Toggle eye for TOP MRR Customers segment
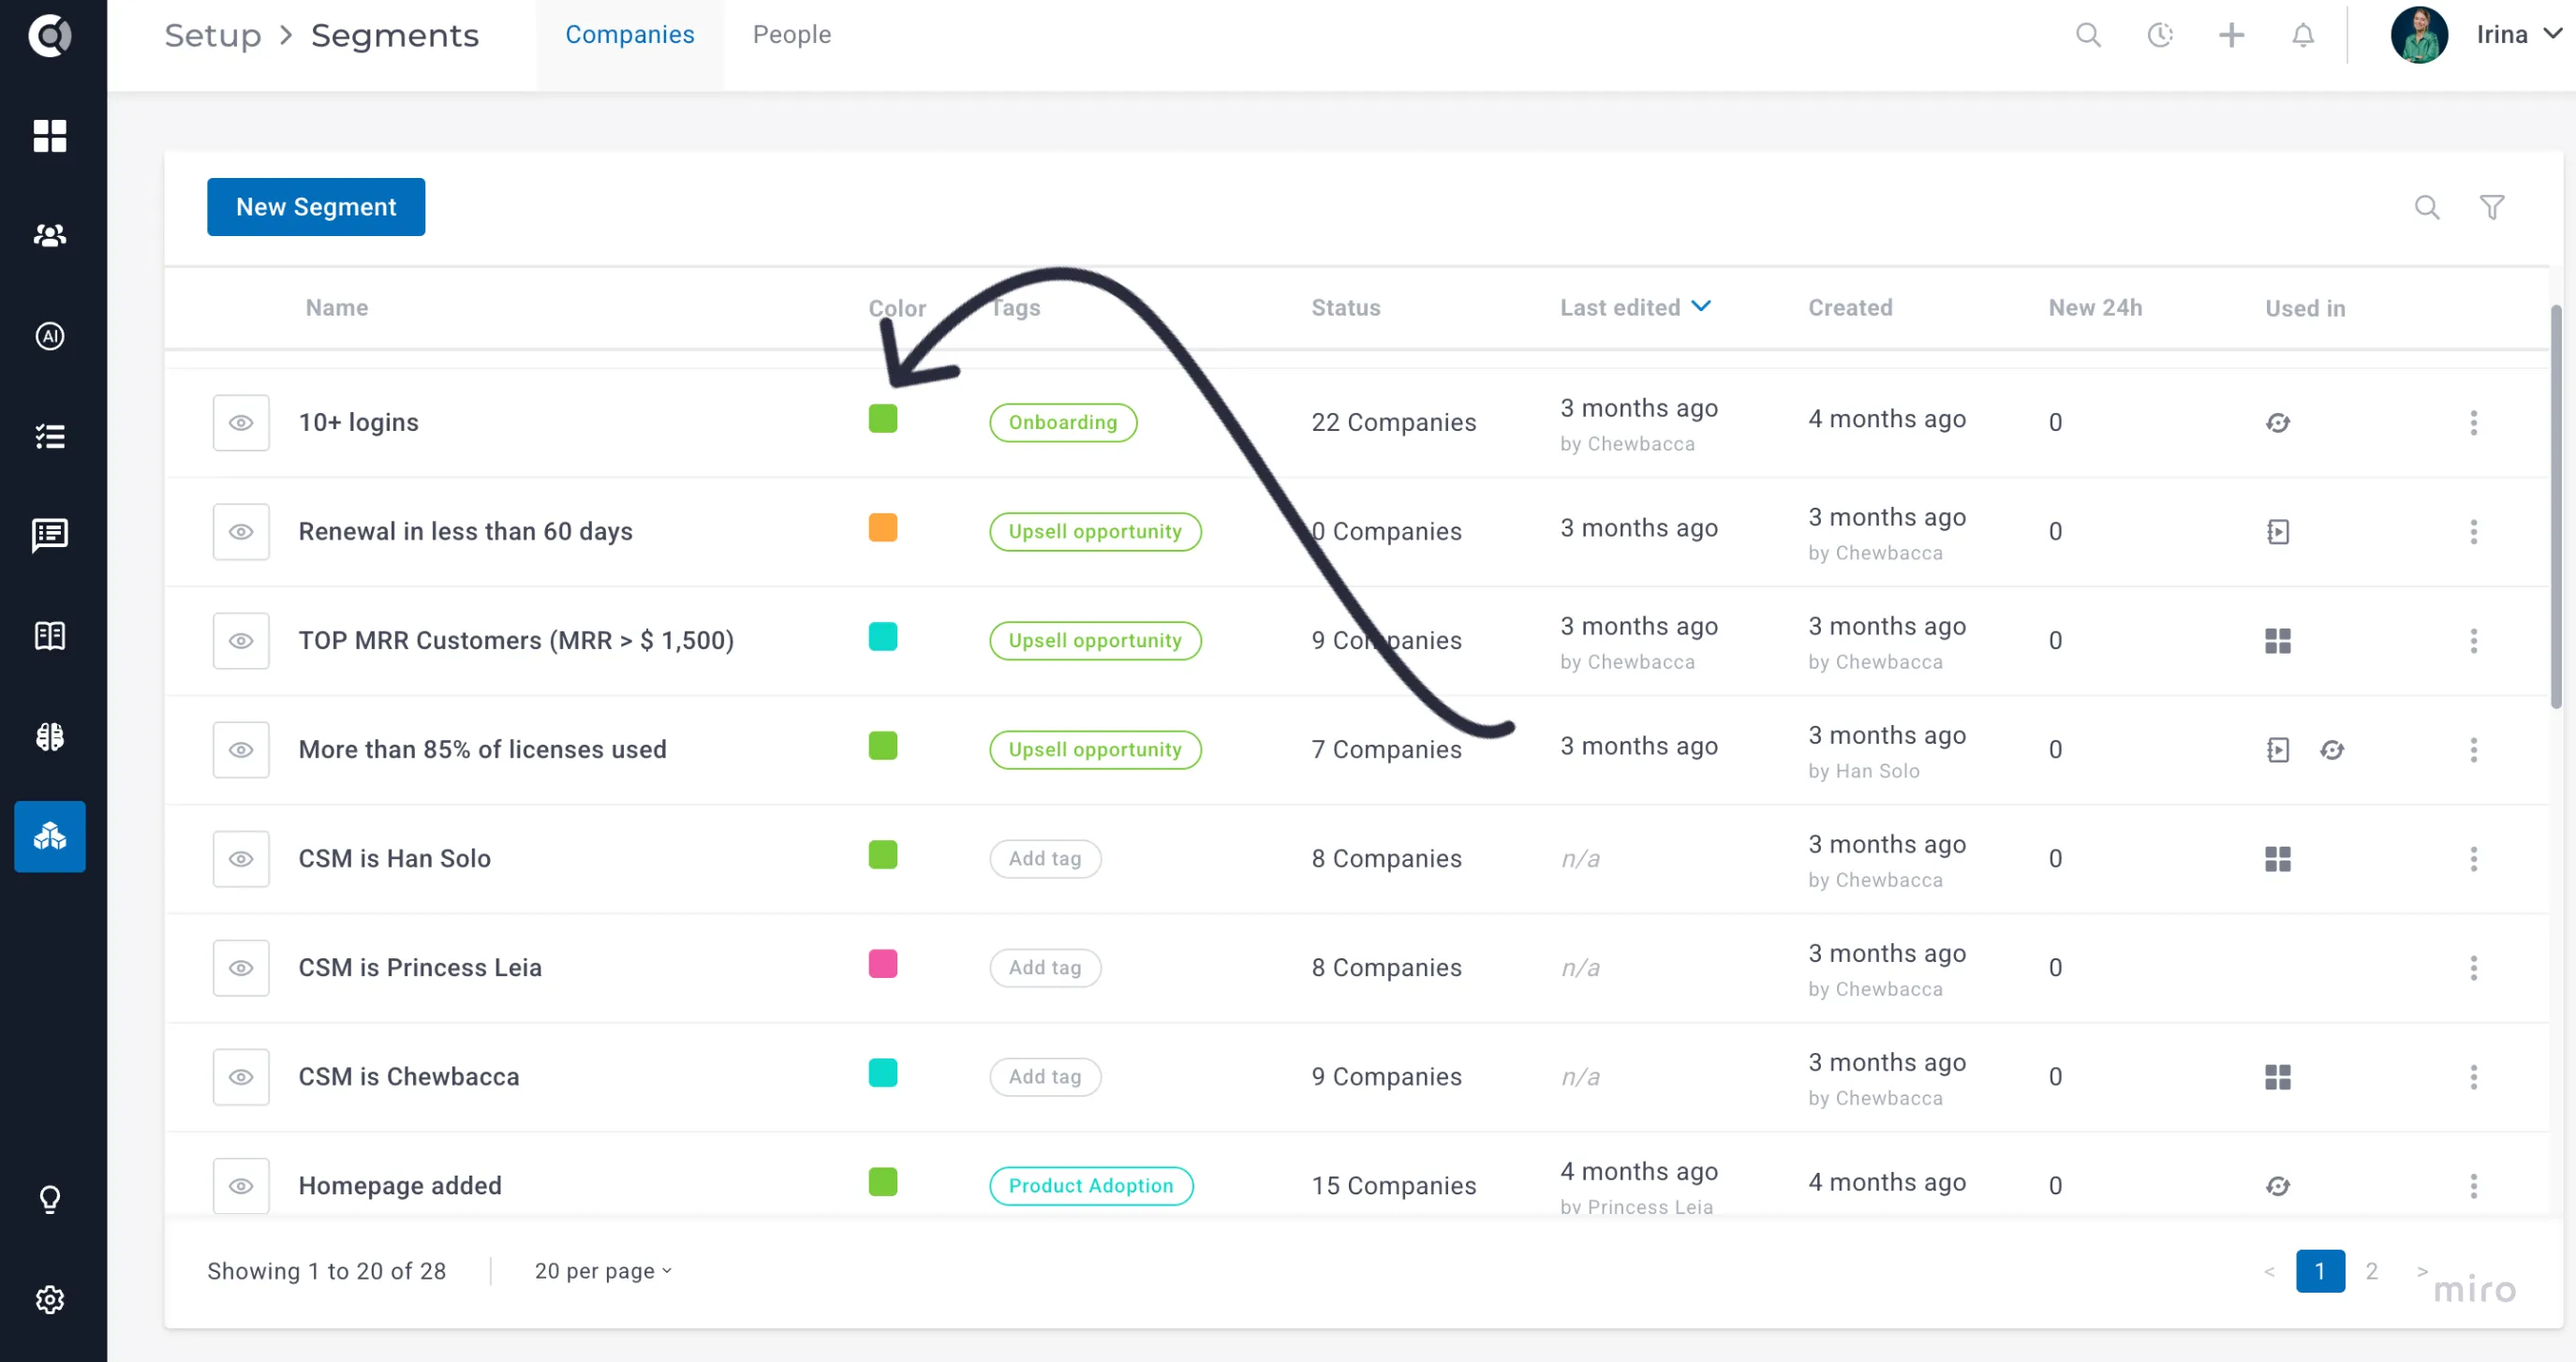Image resolution: width=2576 pixels, height=1362 pixels. point(241,640)
